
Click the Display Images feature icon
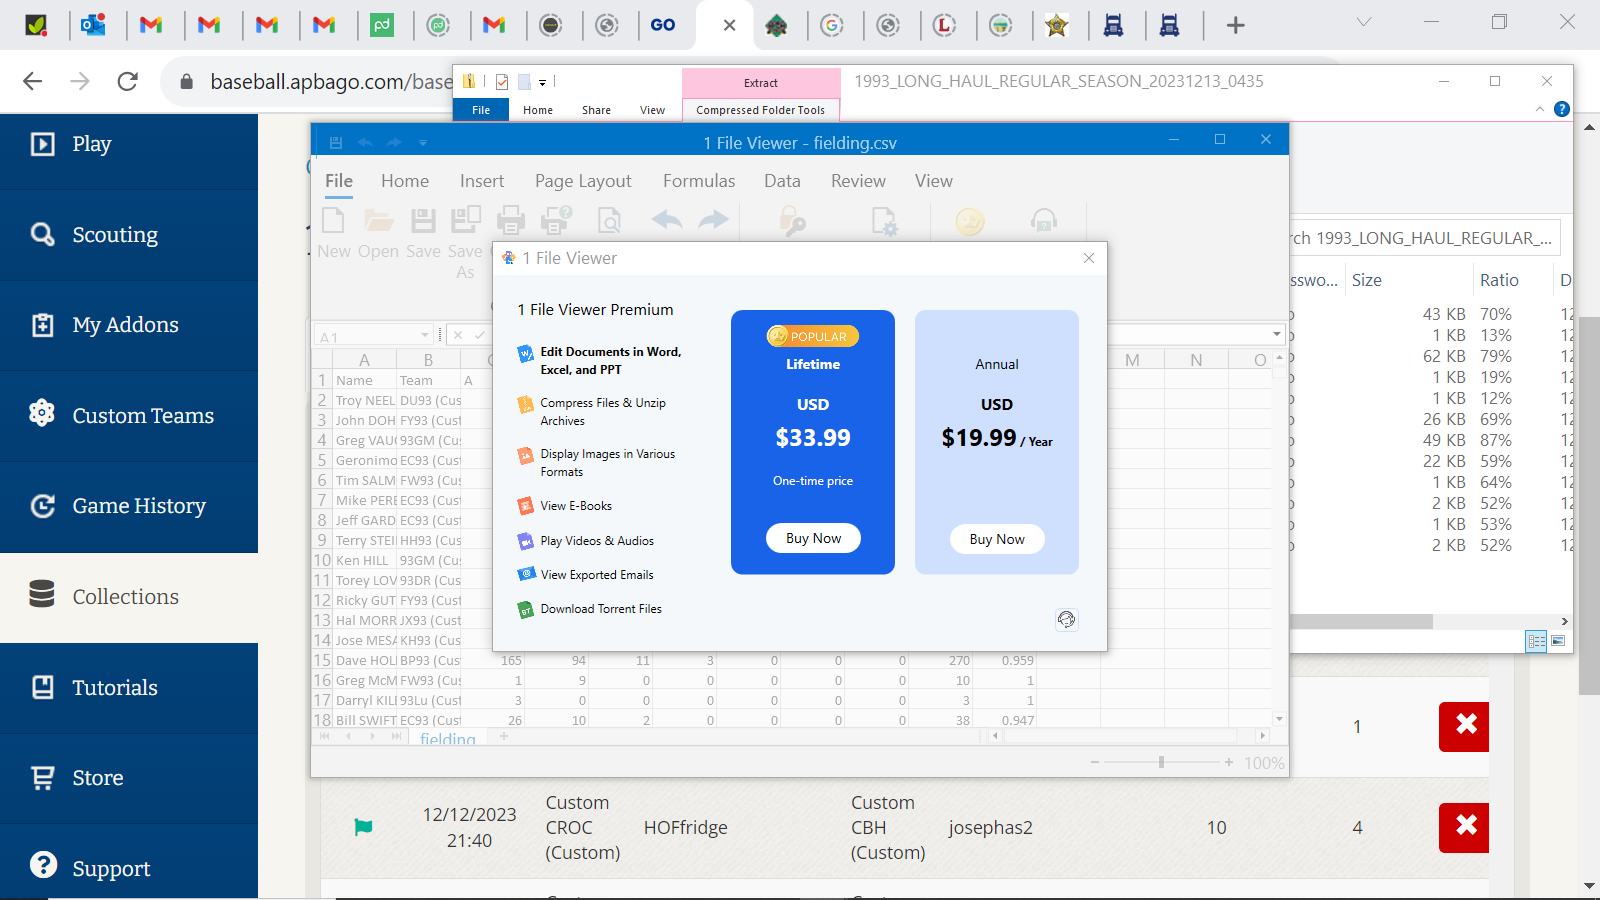pyautogui.click(x=526, y=455)
